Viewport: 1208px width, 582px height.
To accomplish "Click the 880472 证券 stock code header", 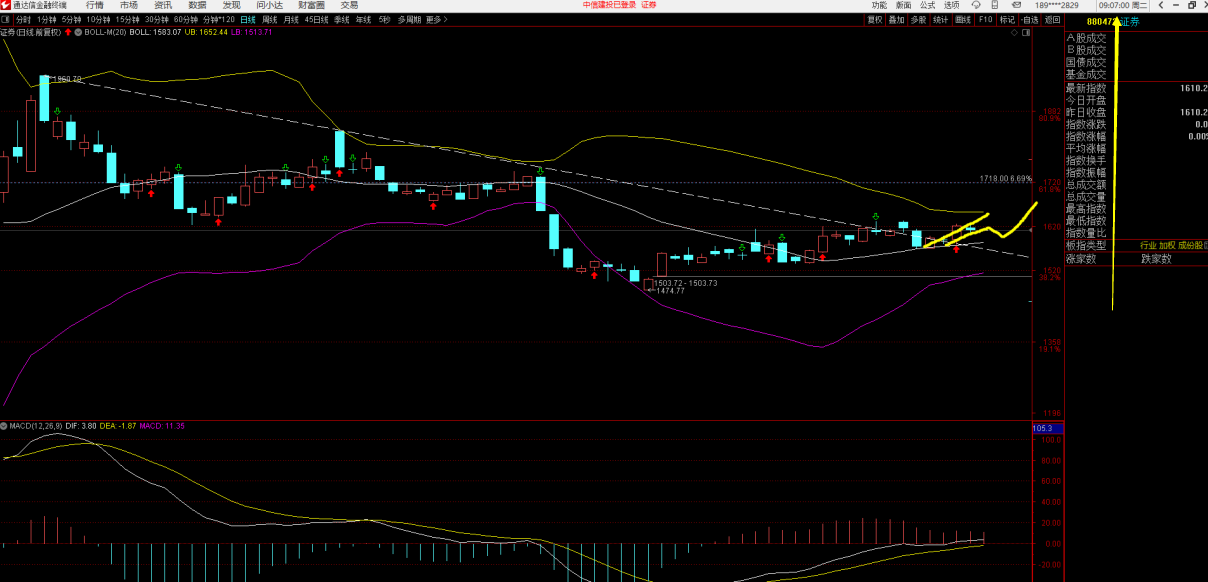I will pos(1112,21).
